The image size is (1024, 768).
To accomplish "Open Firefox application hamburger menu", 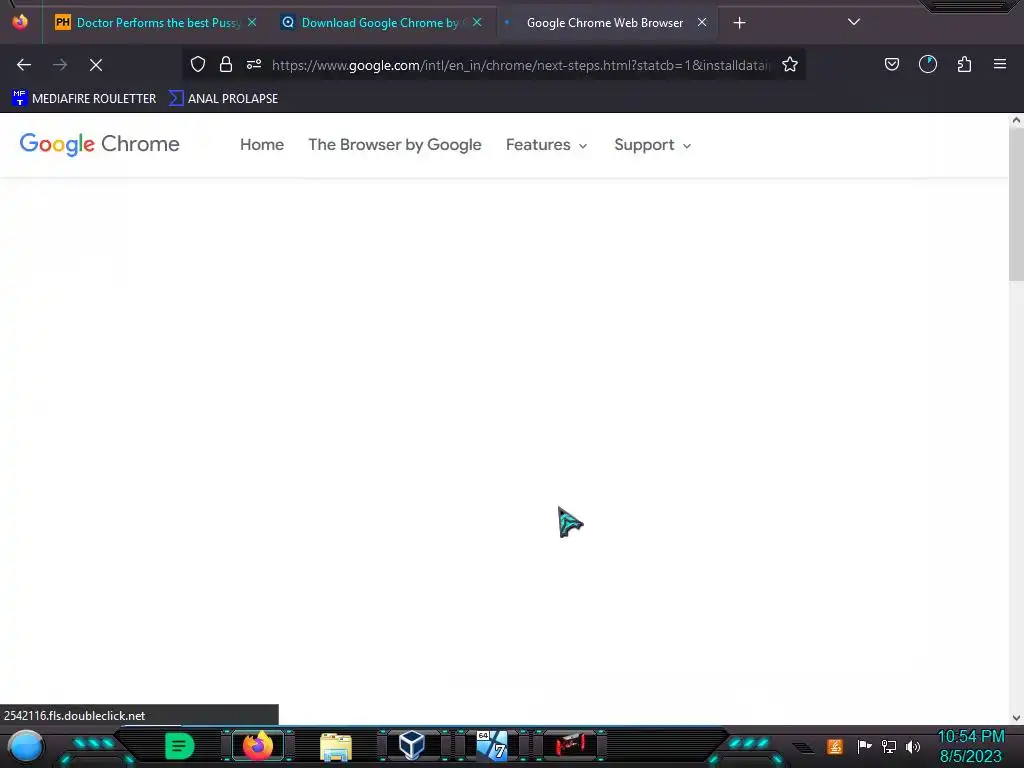I will coord(1000,64).
